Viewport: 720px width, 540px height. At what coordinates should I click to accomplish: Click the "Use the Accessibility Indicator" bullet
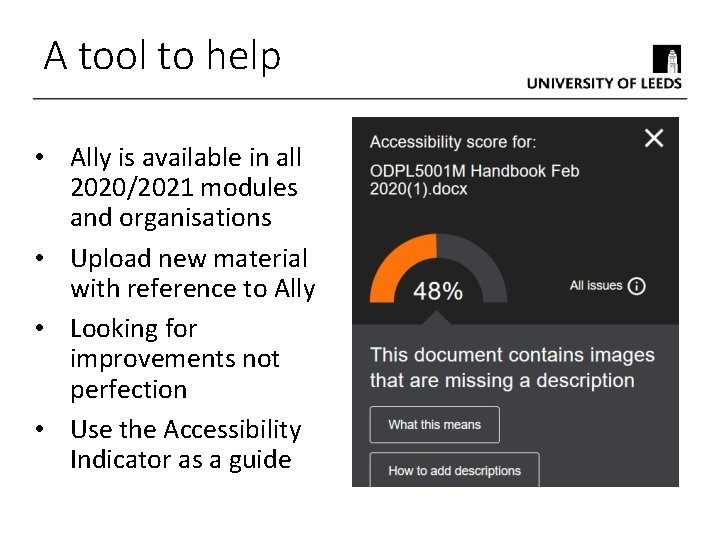pos(185,444)
